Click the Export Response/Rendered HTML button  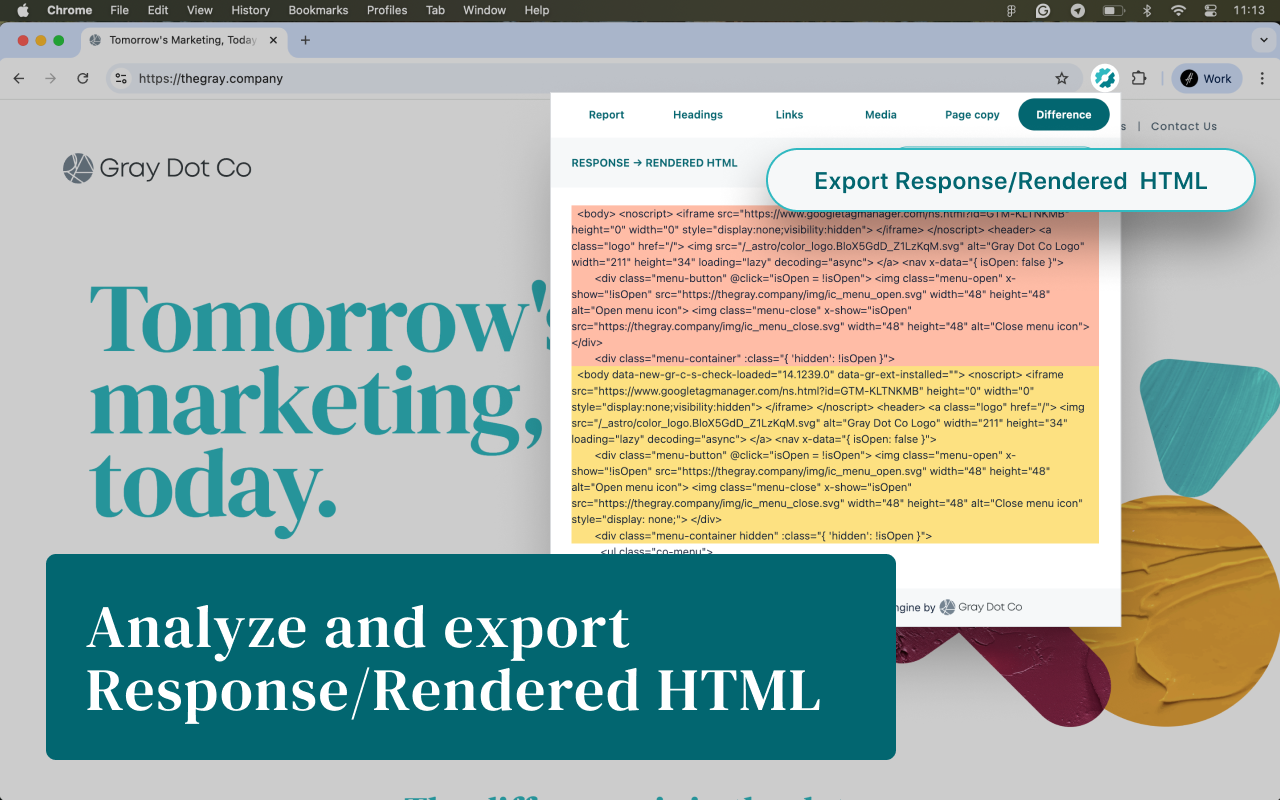click(x=1010, y=181)
